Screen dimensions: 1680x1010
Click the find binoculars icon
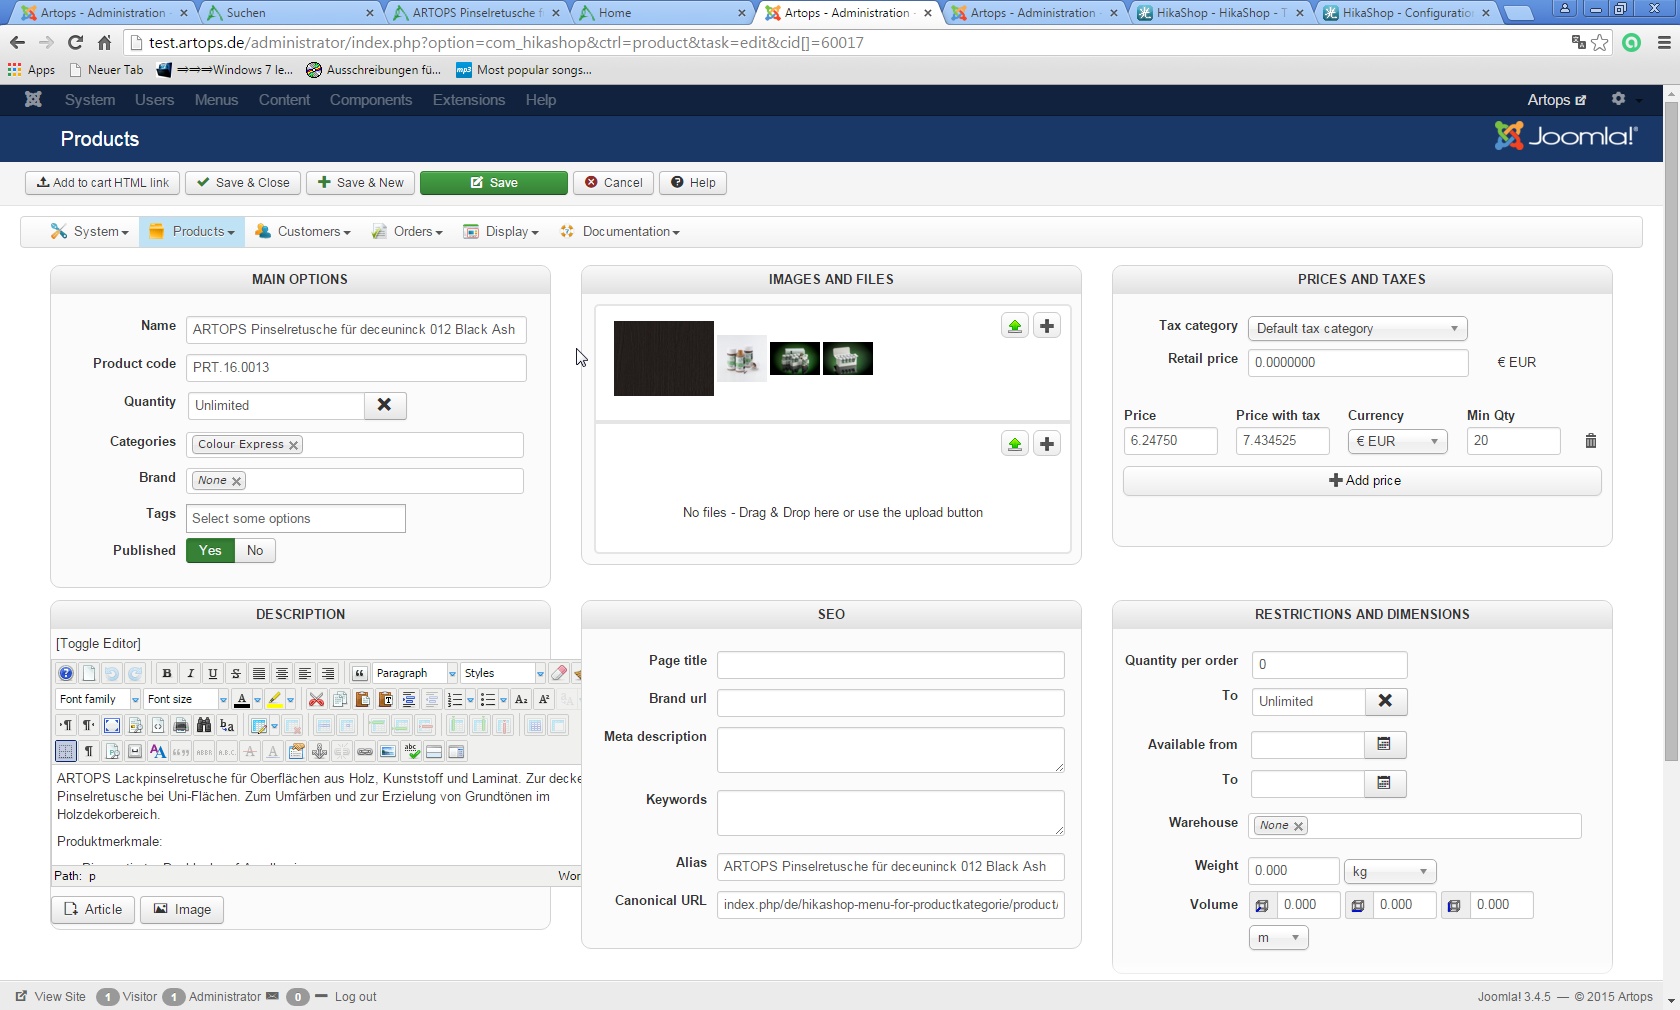pos(204,725)
